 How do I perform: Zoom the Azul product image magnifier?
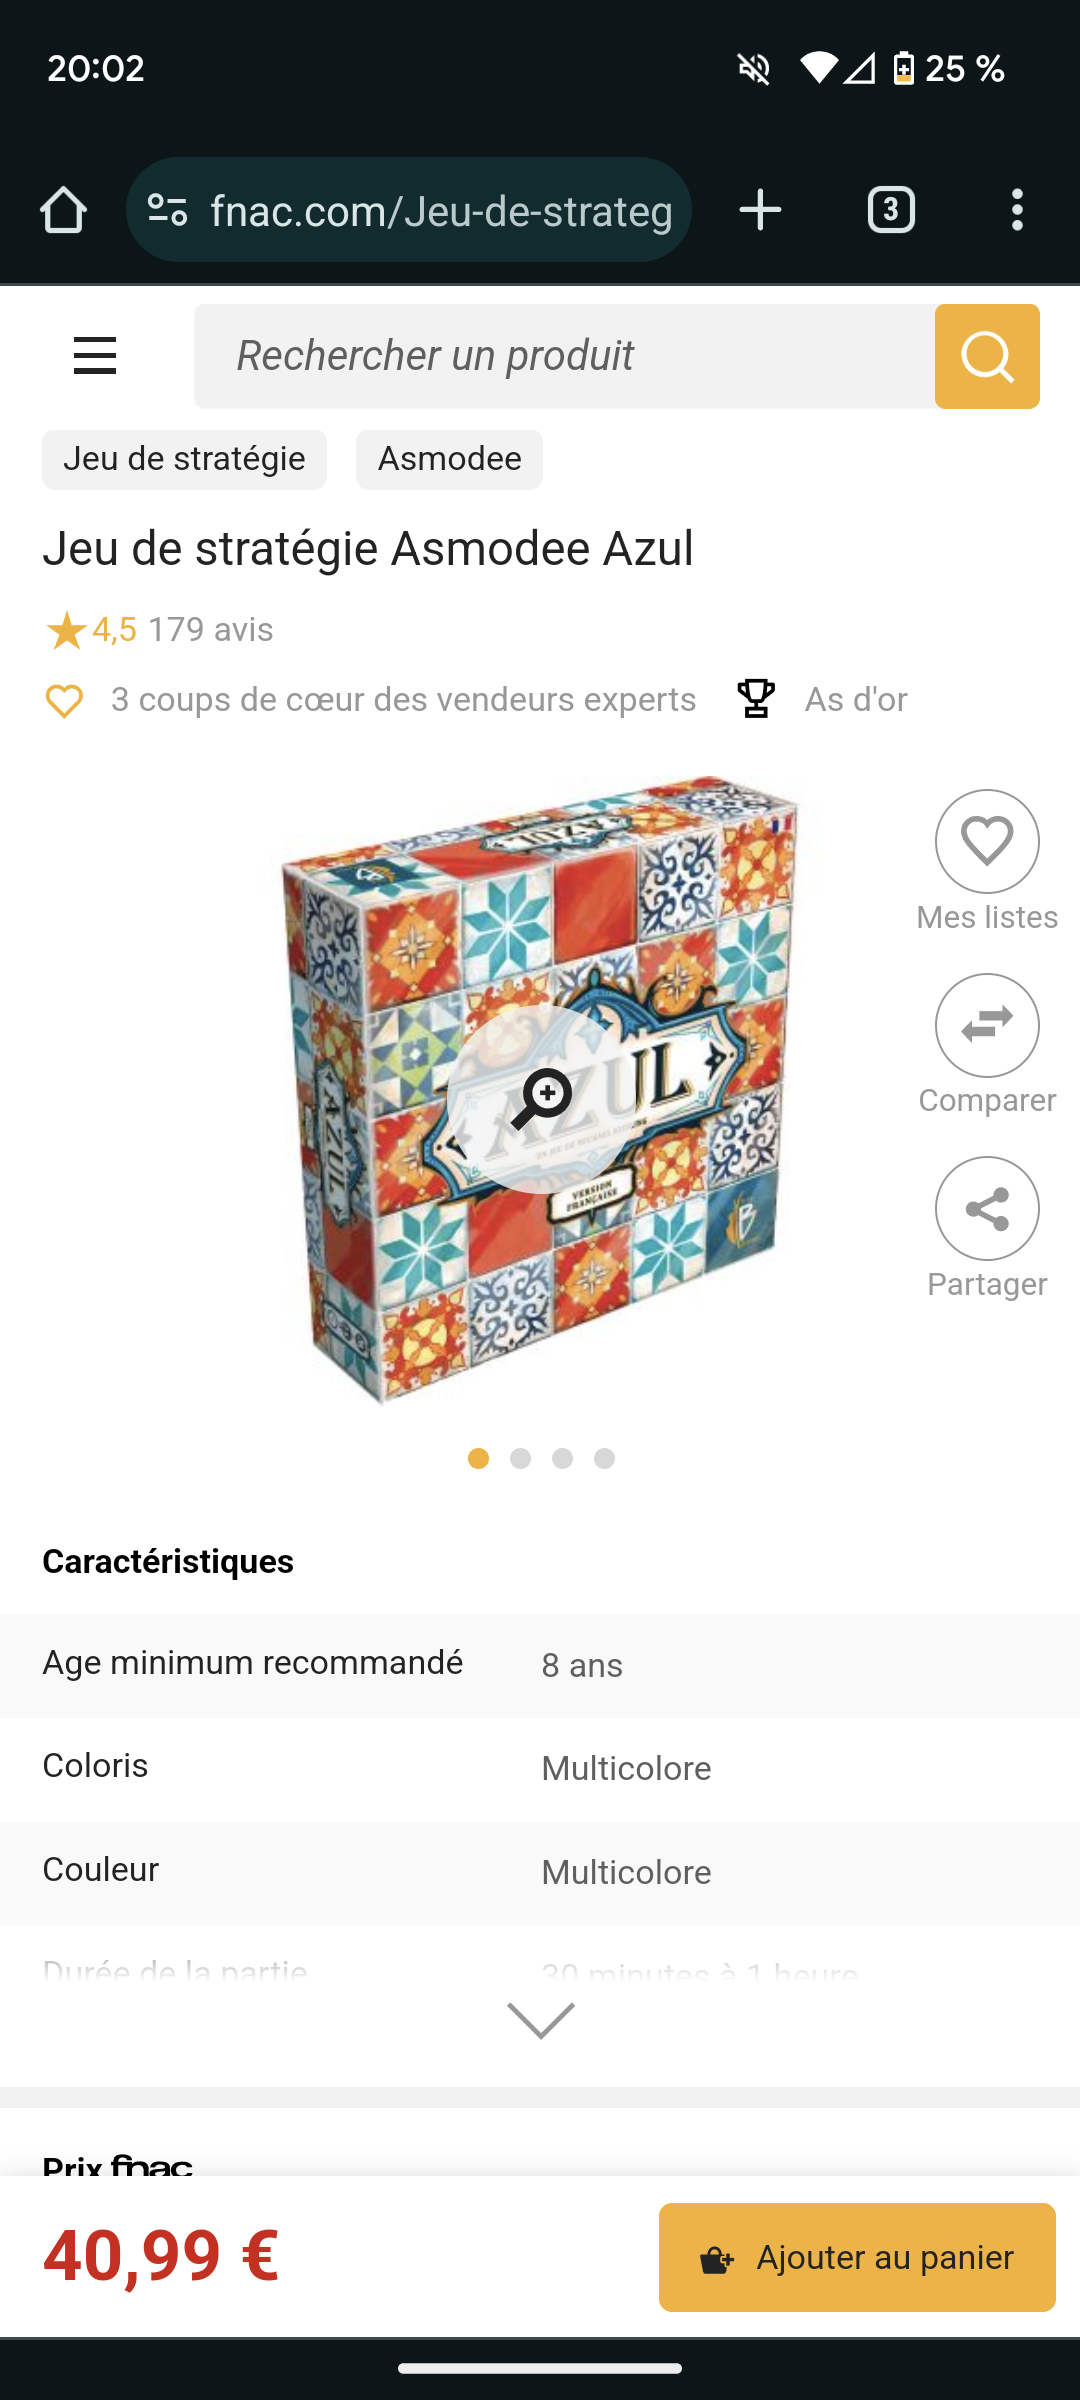point(541,1099)
